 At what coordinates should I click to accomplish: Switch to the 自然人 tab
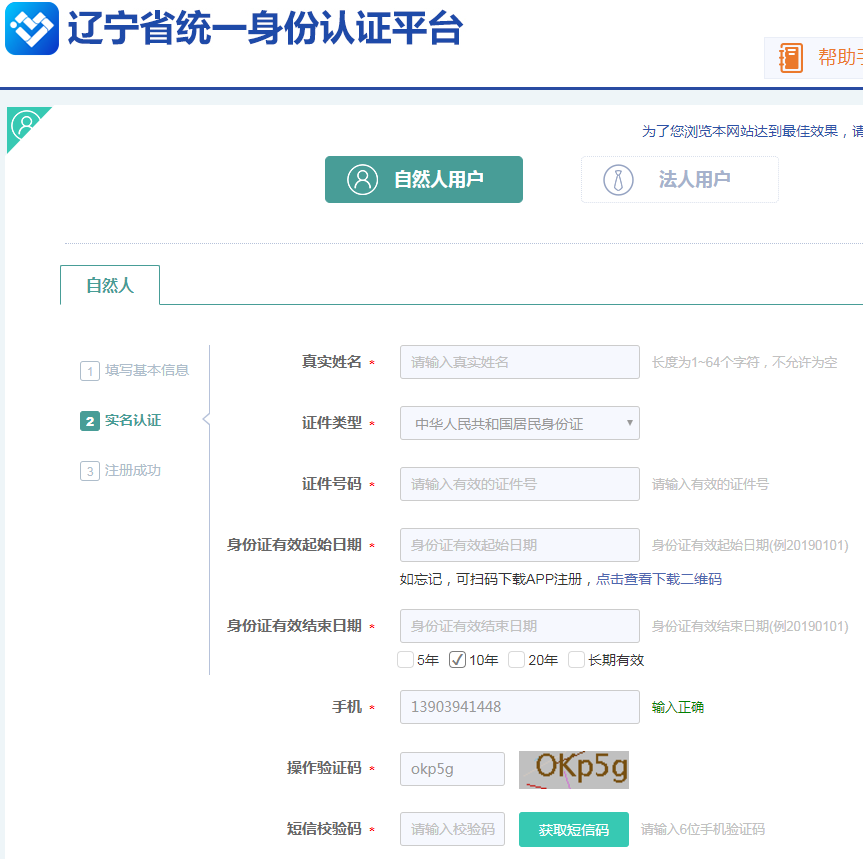click(x=110, y=285)
